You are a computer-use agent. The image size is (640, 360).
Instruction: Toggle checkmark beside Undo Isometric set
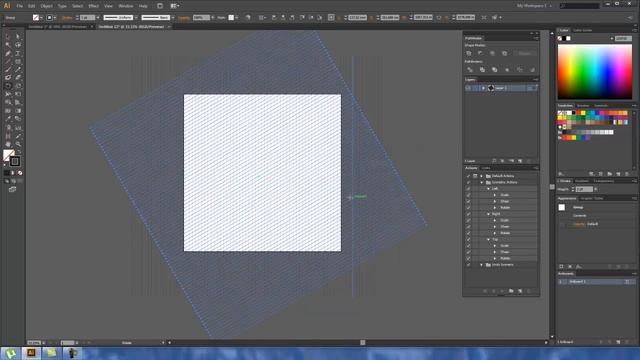click(468, 265)
